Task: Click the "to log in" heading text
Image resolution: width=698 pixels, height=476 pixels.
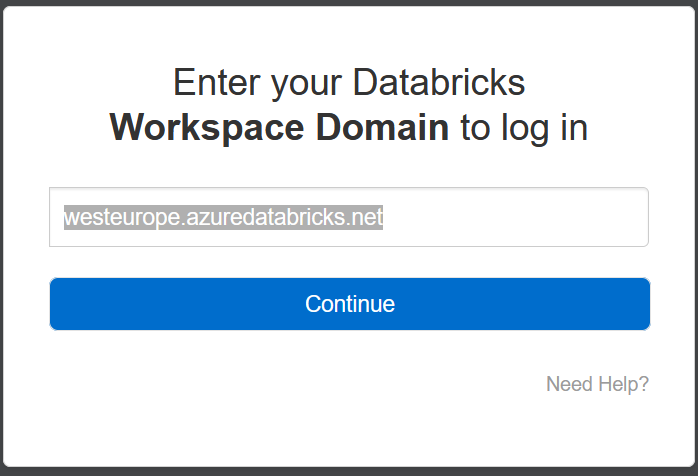Action: click(524, 128)
